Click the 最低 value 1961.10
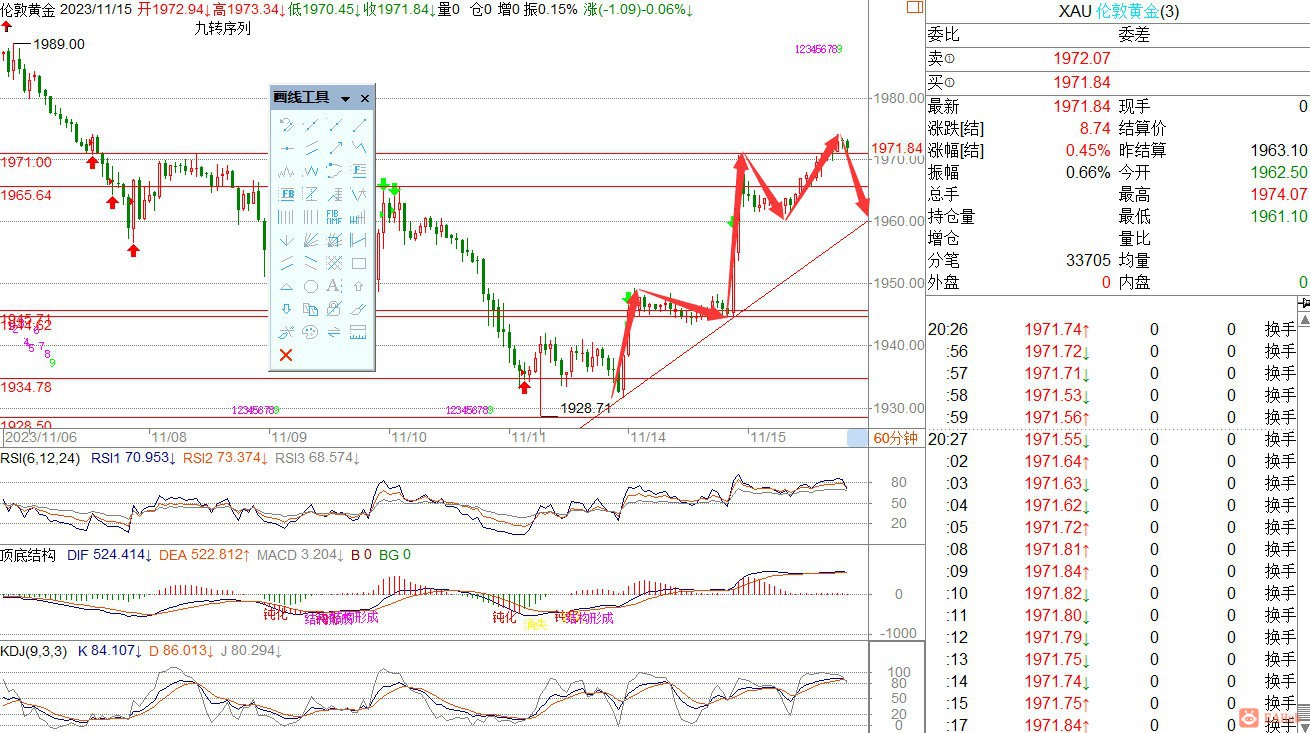The image size is (1310, 733). [x=1279, y=216]
